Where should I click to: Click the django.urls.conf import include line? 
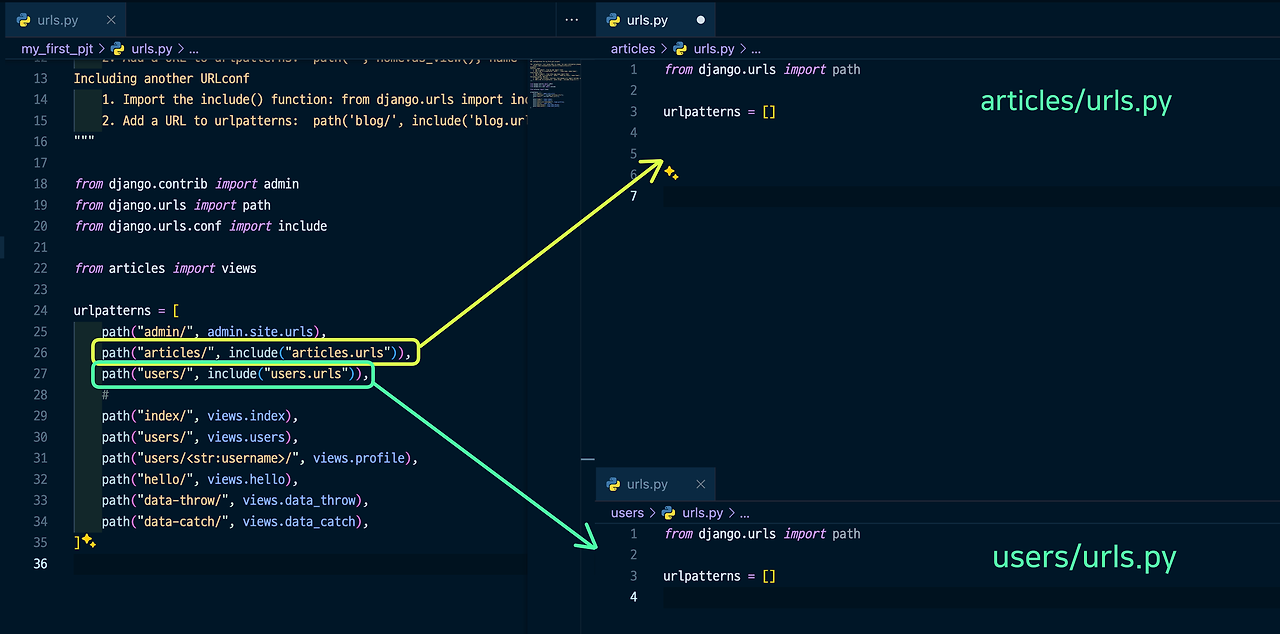[x=200, y=226]
